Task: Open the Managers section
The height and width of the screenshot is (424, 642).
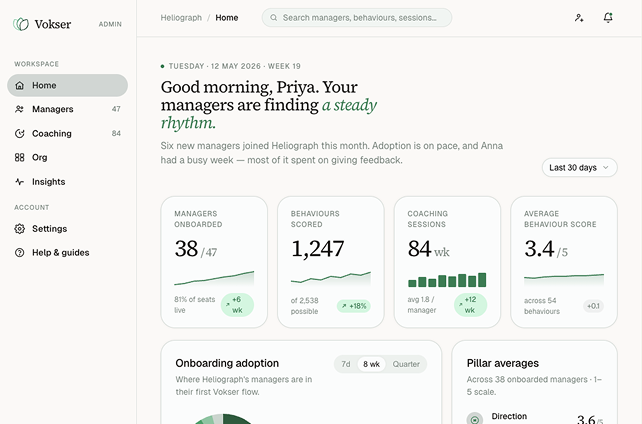Action: click(67, 109)
